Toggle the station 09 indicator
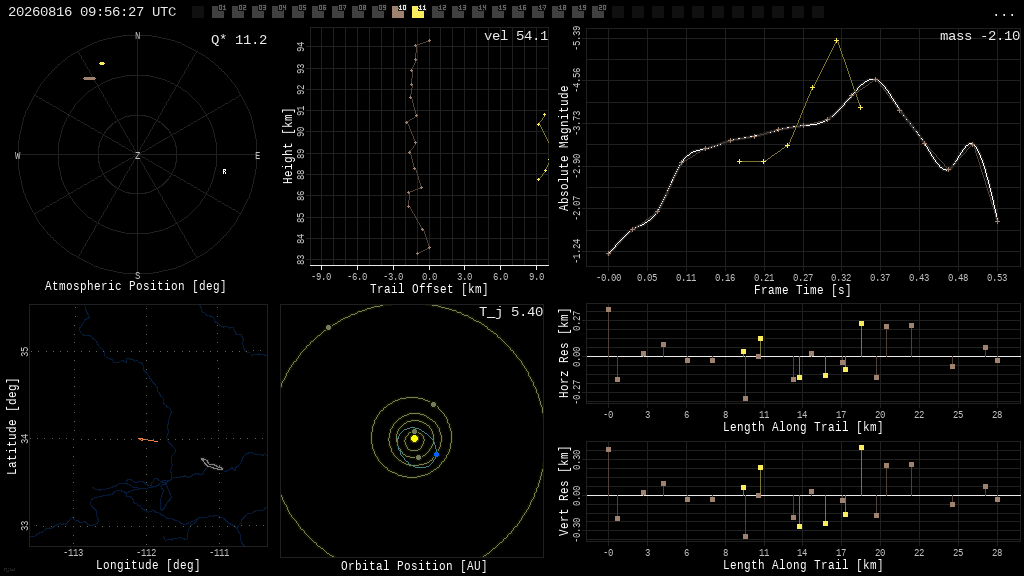This screenshot has height=576, width=1024. (378, 12)
